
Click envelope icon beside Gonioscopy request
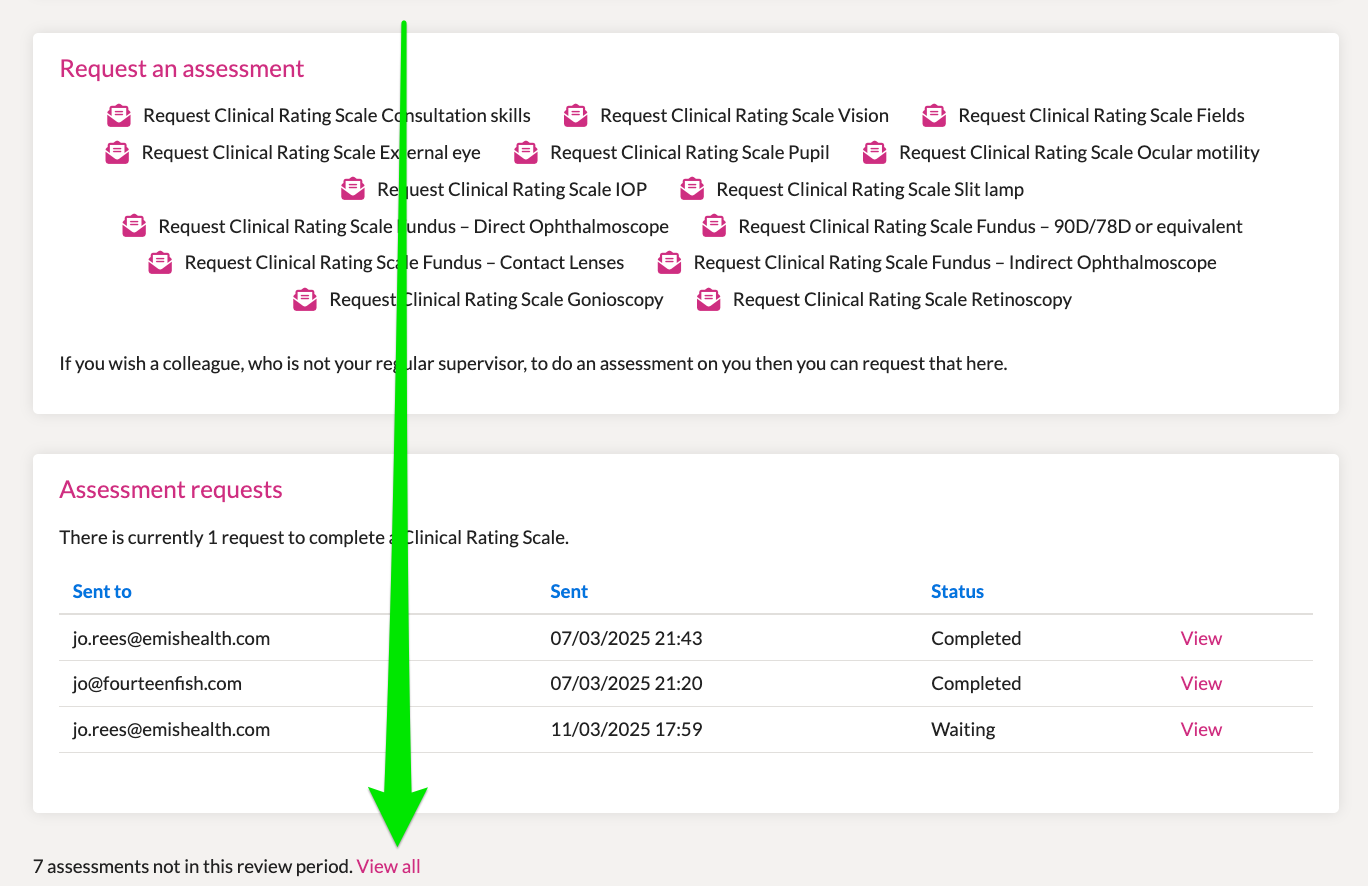305,300
